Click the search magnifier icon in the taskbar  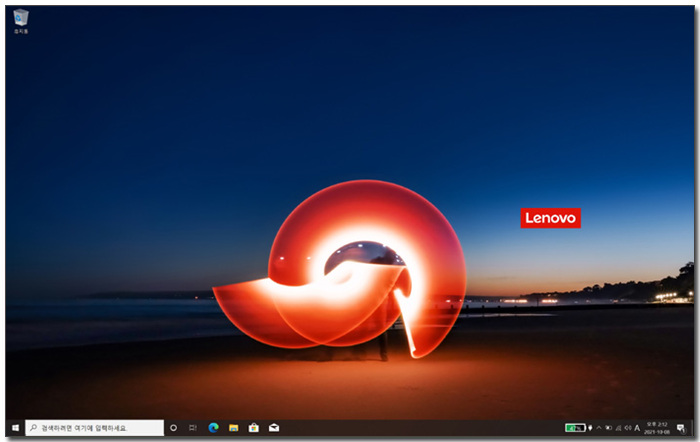tap(34, 427)
